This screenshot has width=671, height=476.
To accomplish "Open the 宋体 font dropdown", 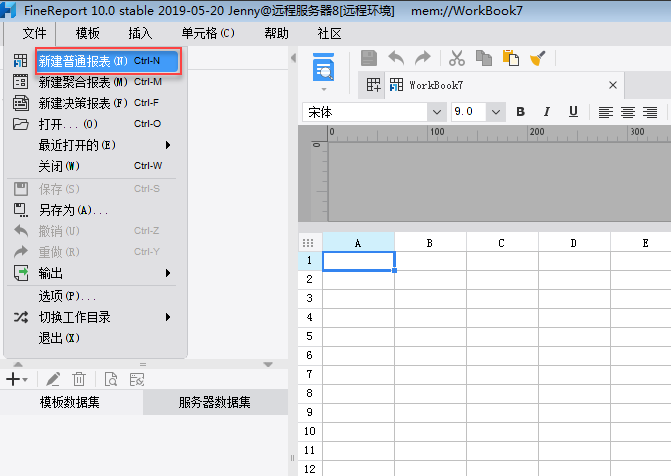I will [x=436, y=112].
